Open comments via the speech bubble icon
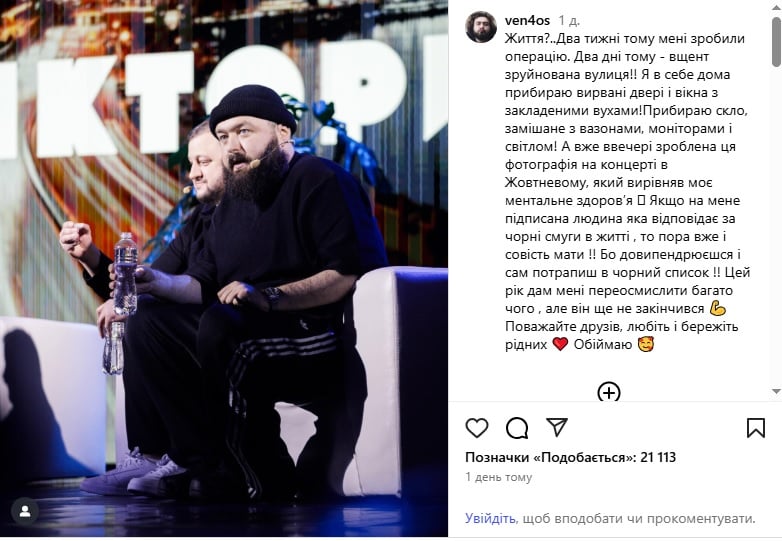 coord(517,428)
